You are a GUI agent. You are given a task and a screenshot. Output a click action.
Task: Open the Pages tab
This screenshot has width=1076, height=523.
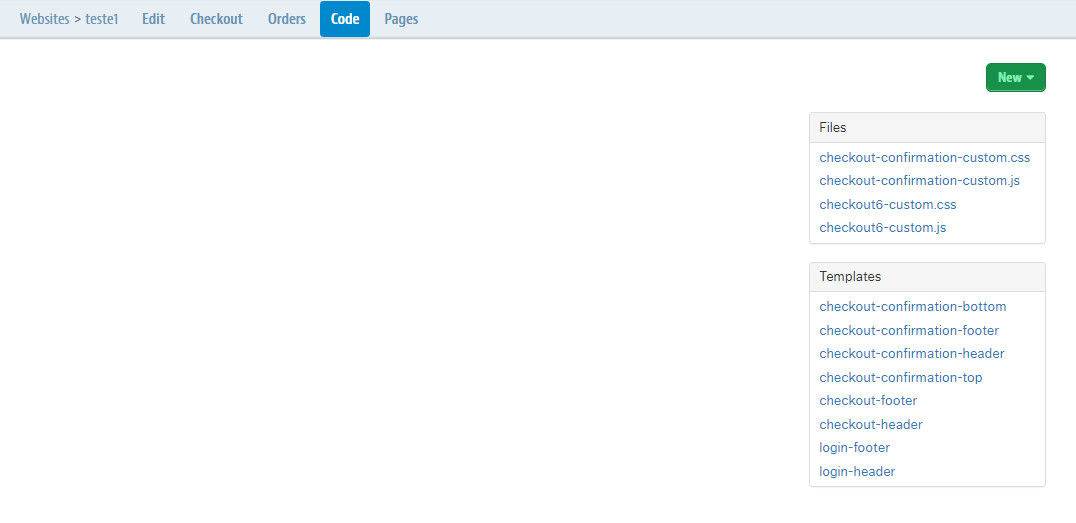tap(401, 19)
